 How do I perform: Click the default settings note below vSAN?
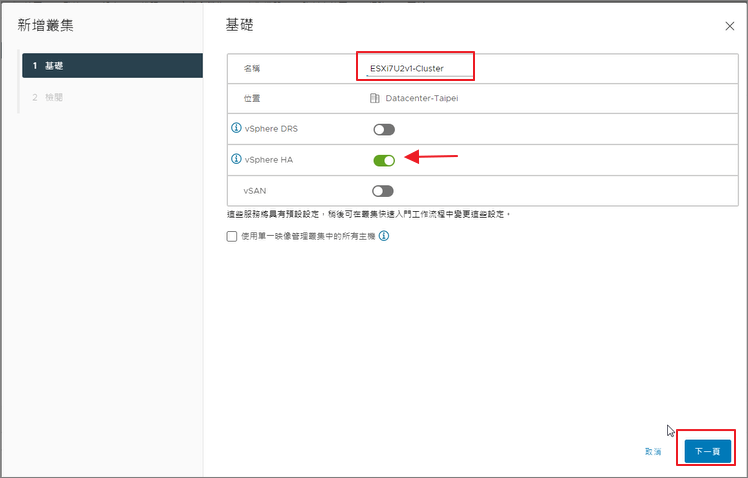click(x=369, y=214)
